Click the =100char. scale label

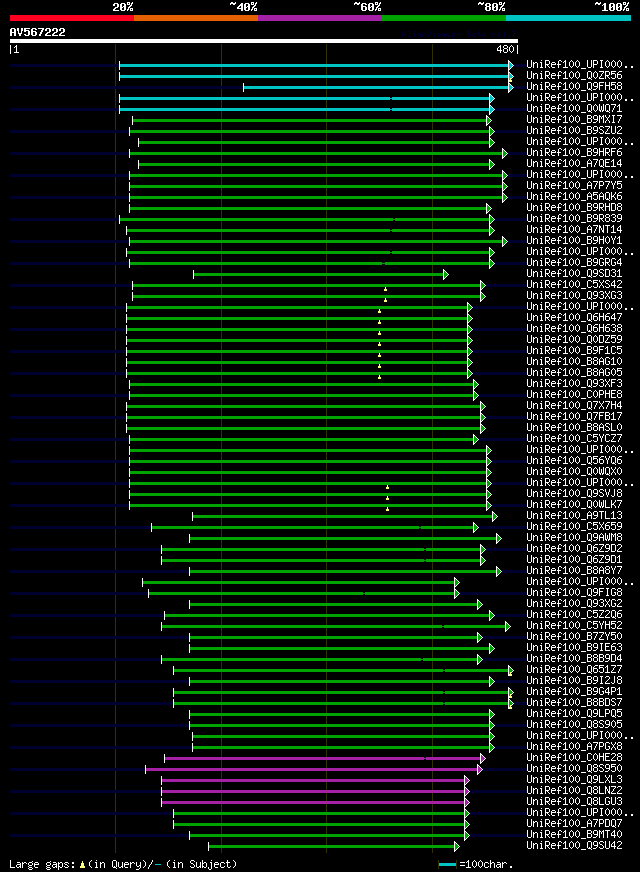pyautogui.click(x=486, y=864)
